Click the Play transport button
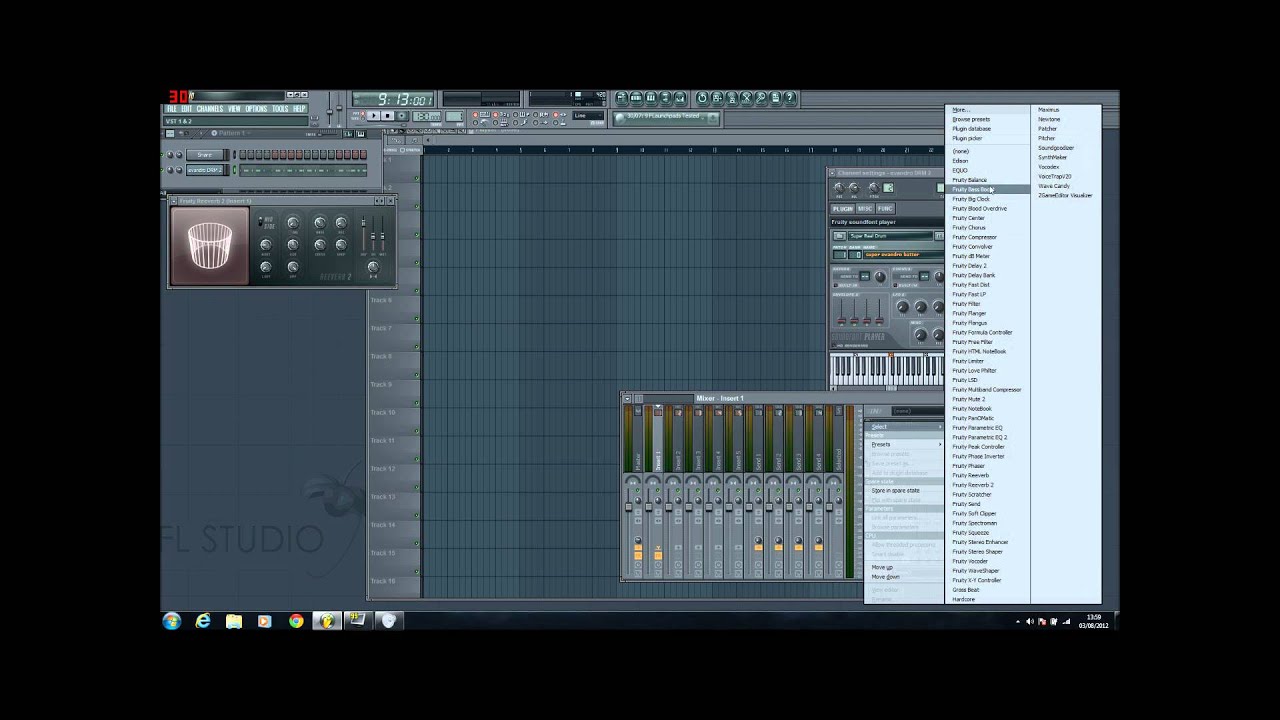This screenshot has height=720, width=1280. (374, 115)
